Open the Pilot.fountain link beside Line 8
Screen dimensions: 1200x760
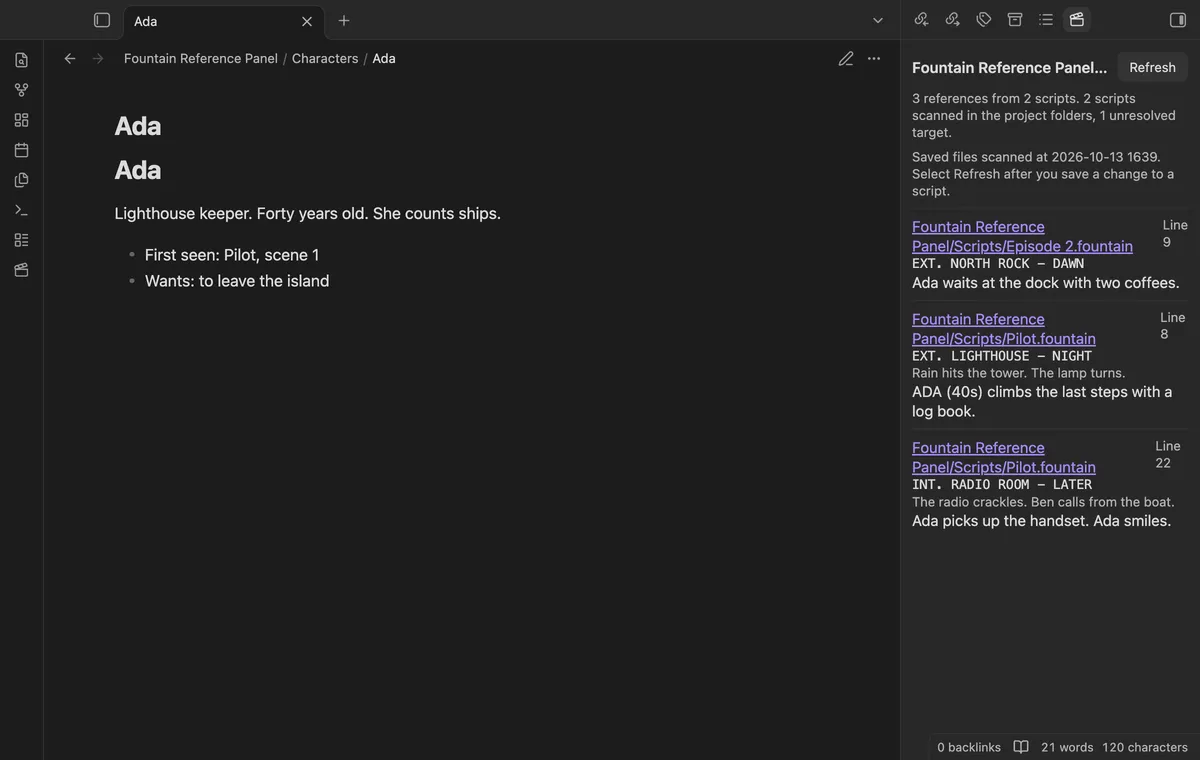coord(1004,329)
